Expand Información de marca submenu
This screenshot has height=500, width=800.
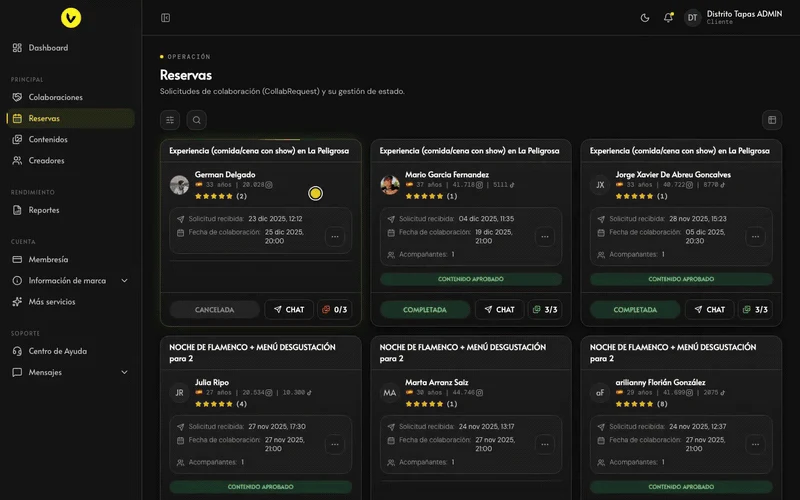click(x=71, y=281)
